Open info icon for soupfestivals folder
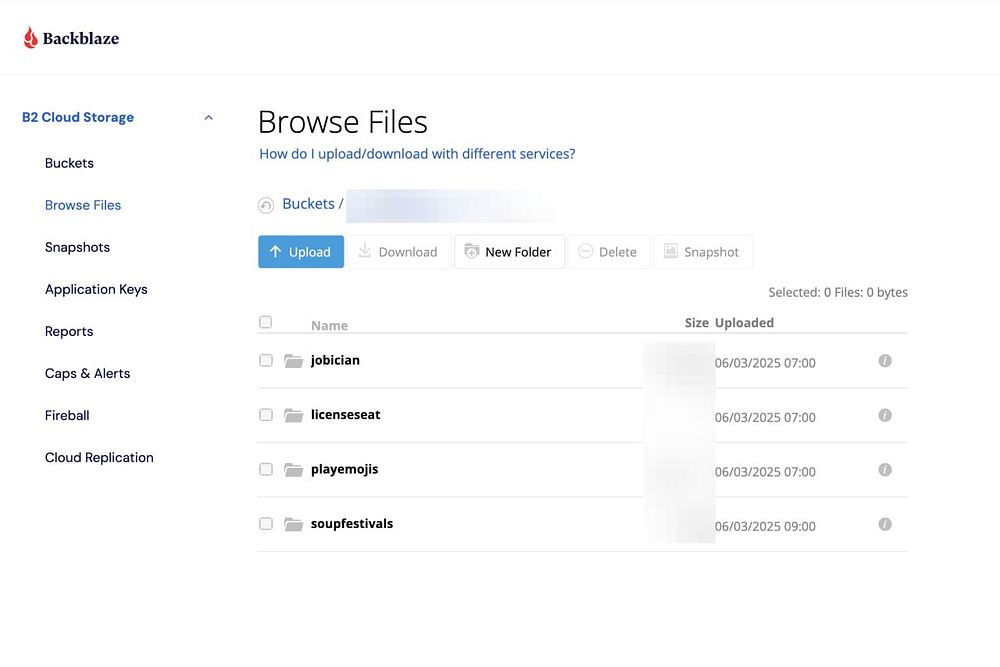 (x=885, y=524)
